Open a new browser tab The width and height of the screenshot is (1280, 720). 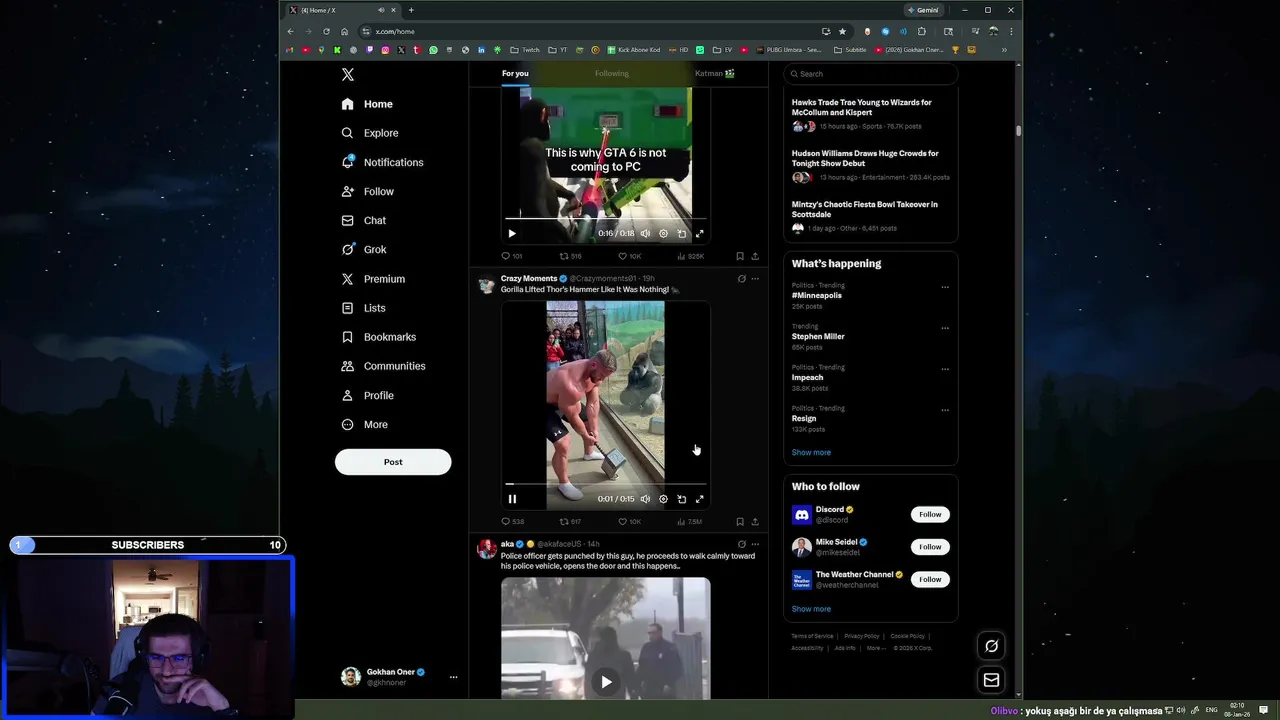click(x=411, y=10)
